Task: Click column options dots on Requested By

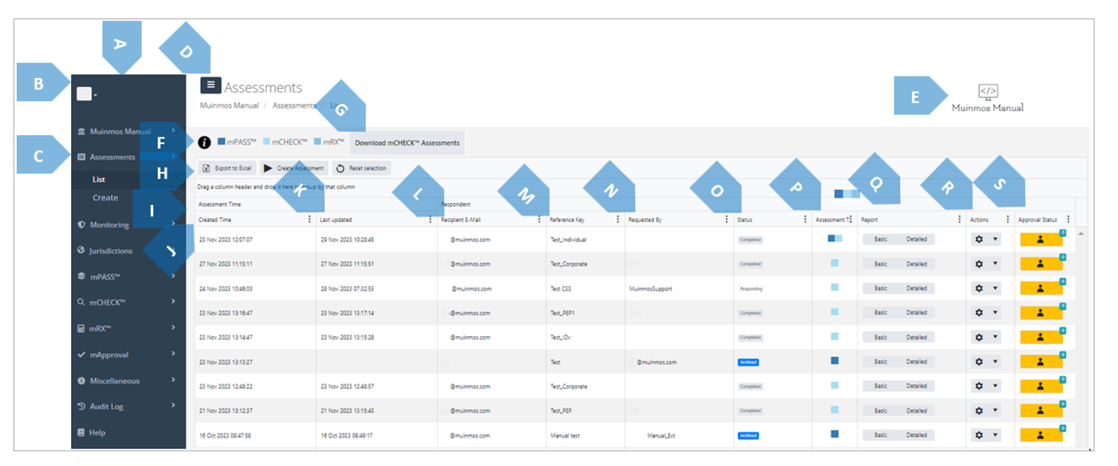Action: (726, 219)
